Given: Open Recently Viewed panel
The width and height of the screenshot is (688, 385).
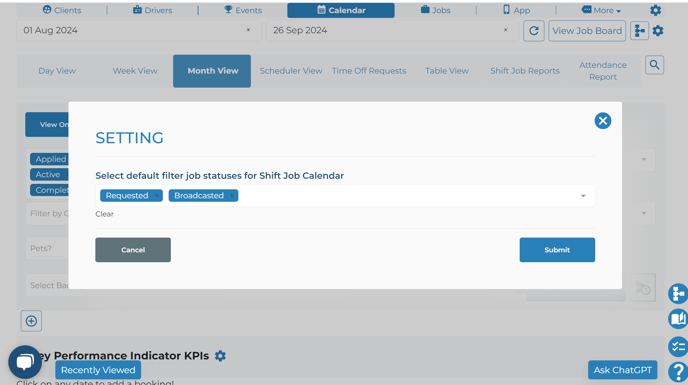Looking at the screenshot, I should click(98, 370).
